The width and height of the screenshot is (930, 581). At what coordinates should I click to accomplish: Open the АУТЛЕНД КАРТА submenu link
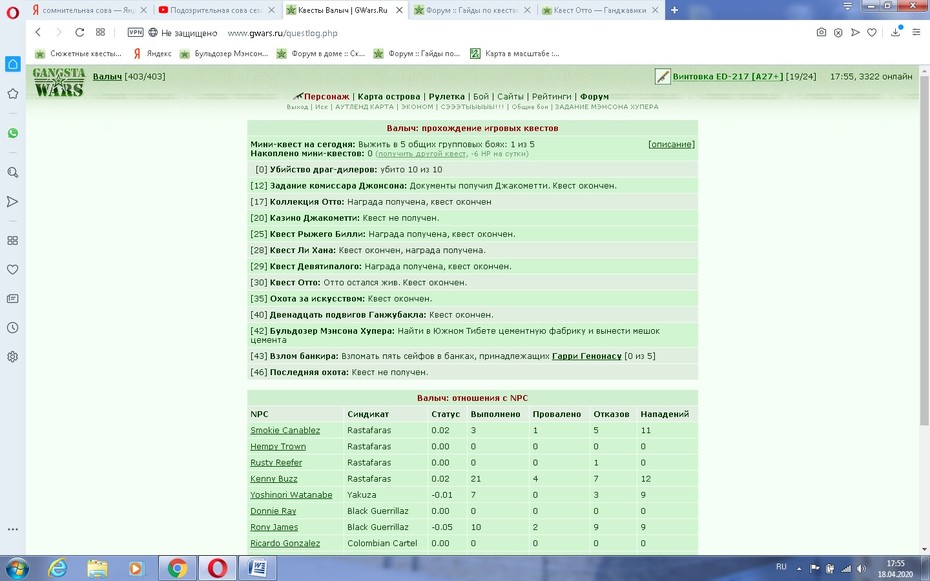[364, 107]
